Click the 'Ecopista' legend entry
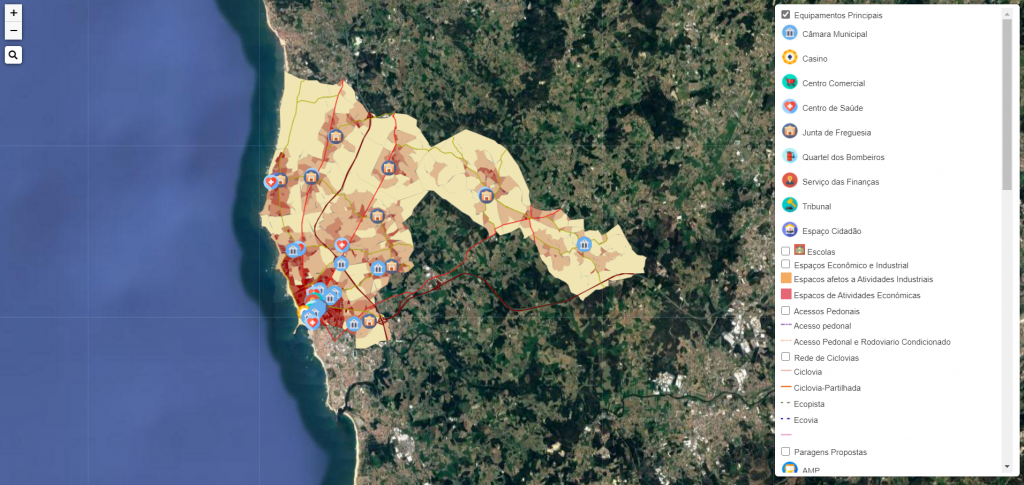The width and height of the screenshot is (1024, 485). click(810, 404)
